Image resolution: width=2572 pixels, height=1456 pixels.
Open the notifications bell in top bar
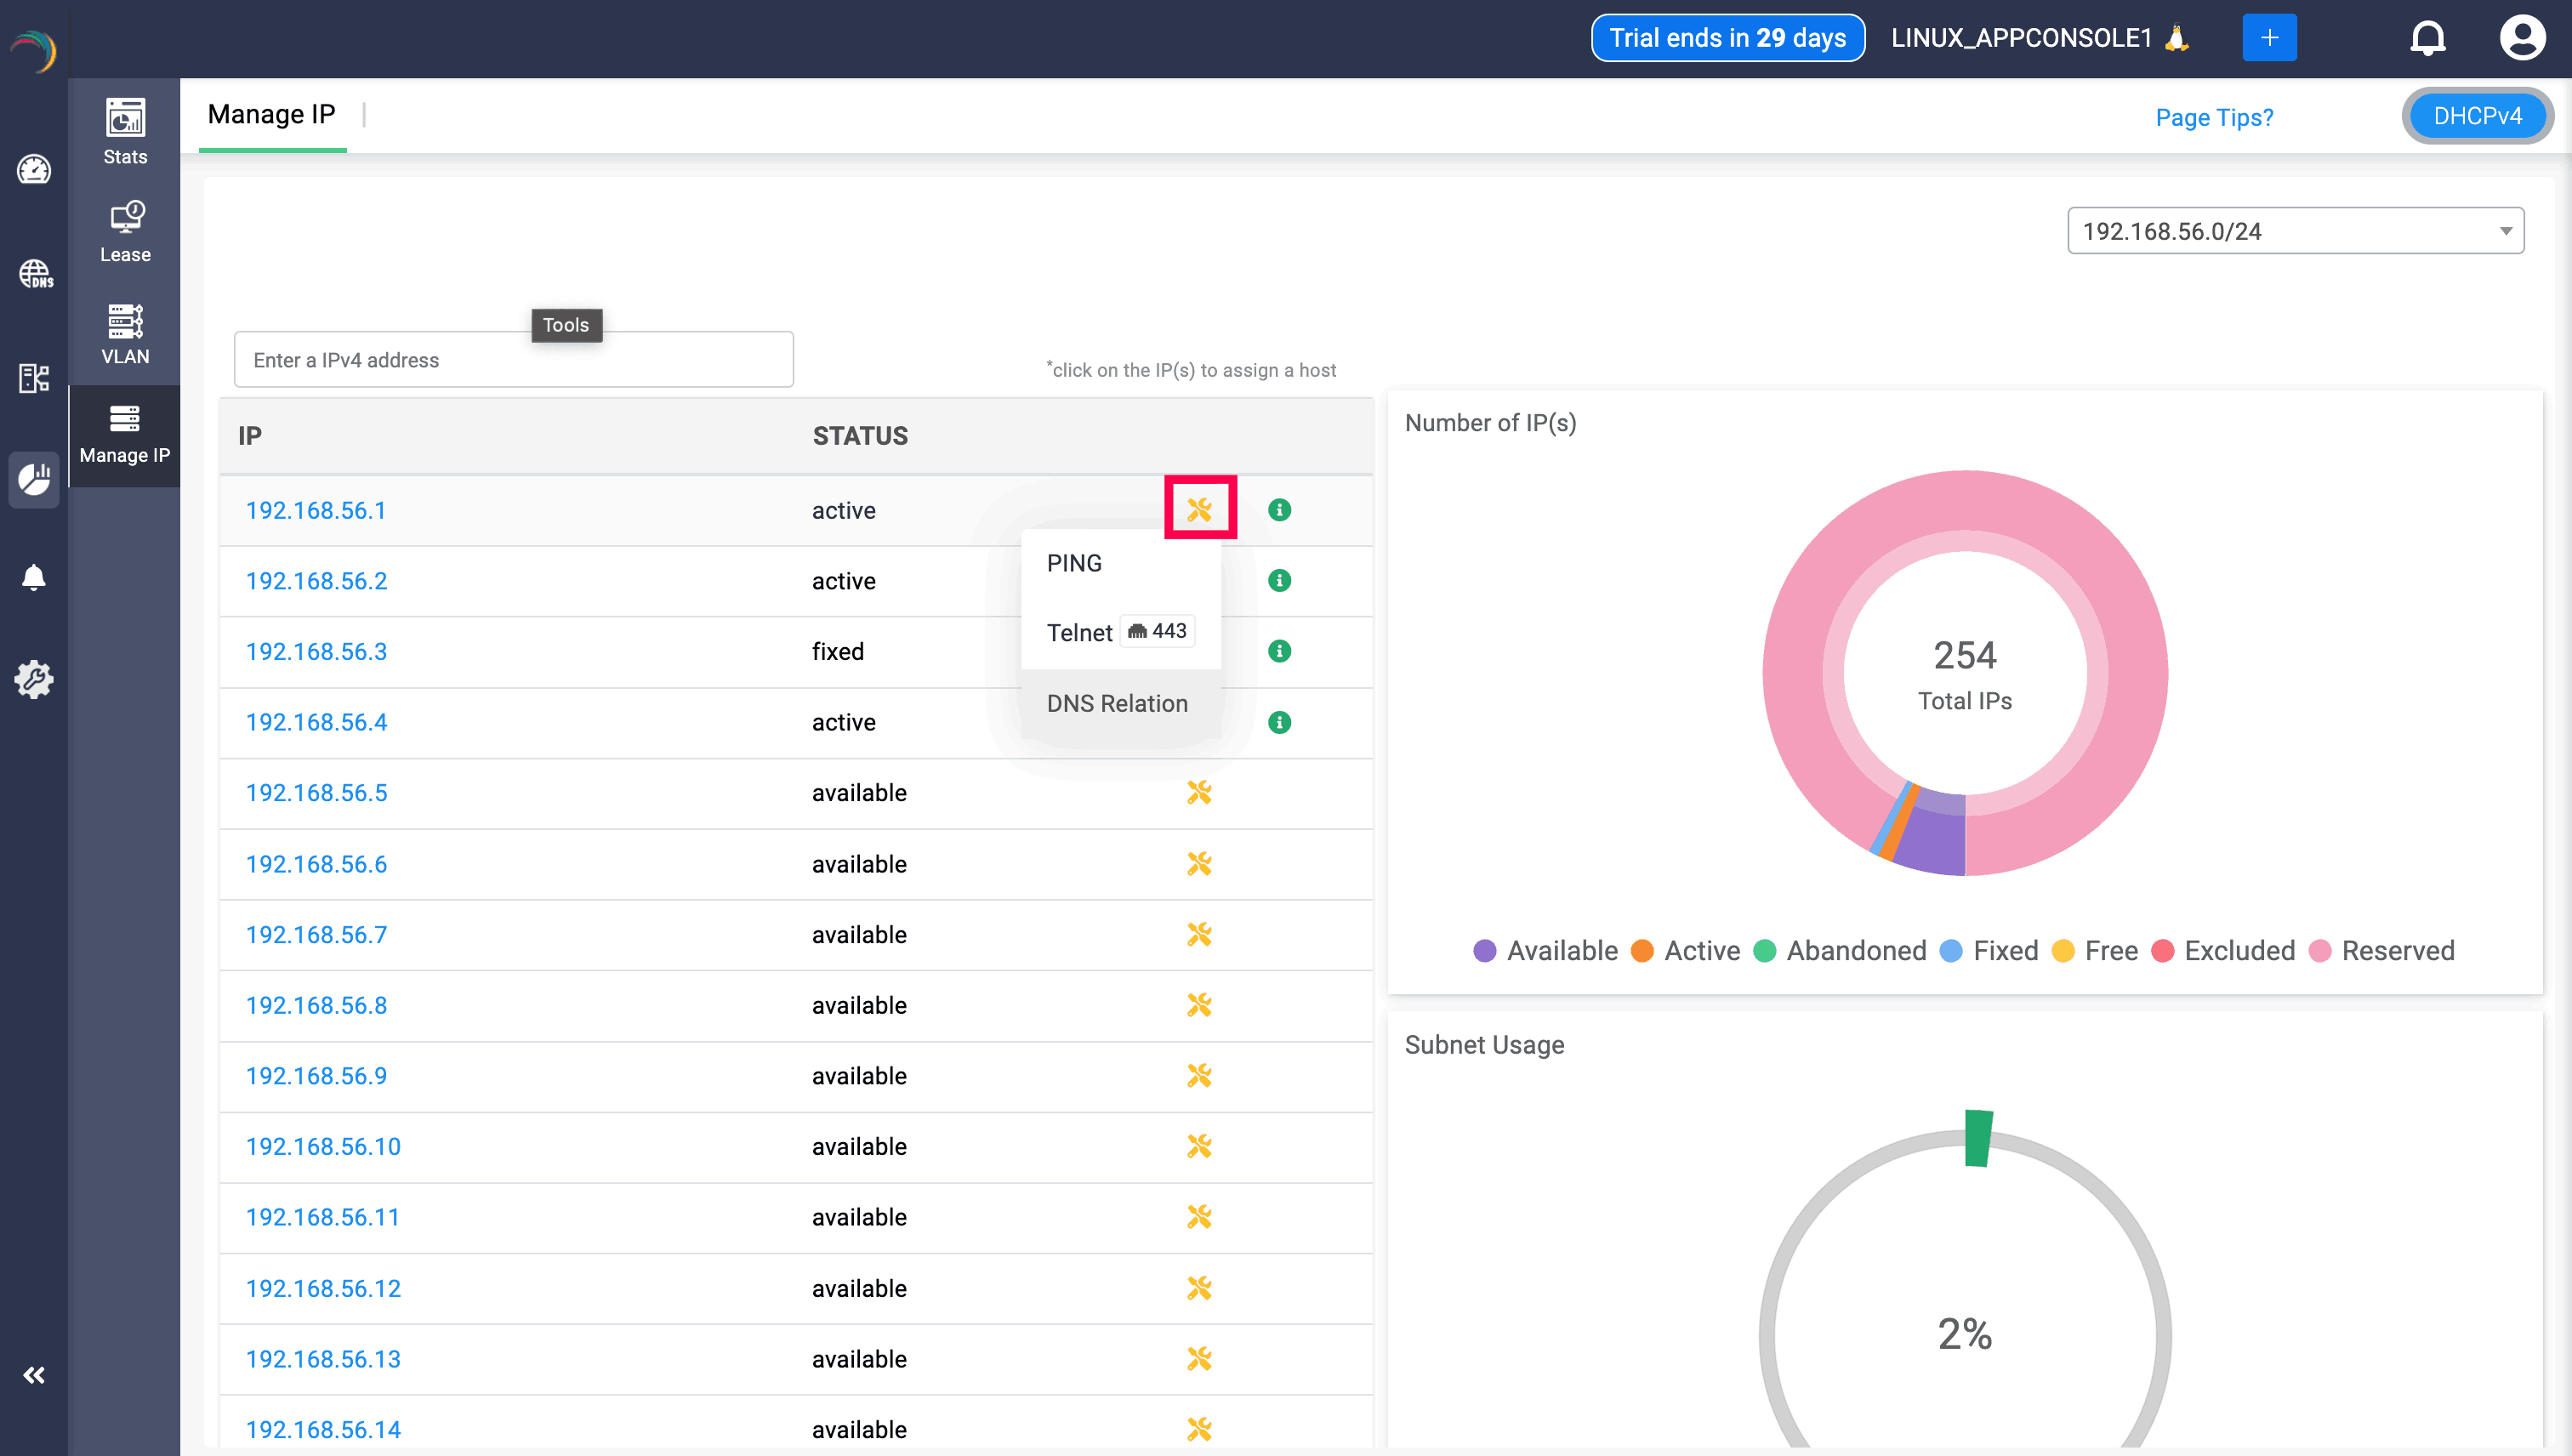[x=2427, y=38]
